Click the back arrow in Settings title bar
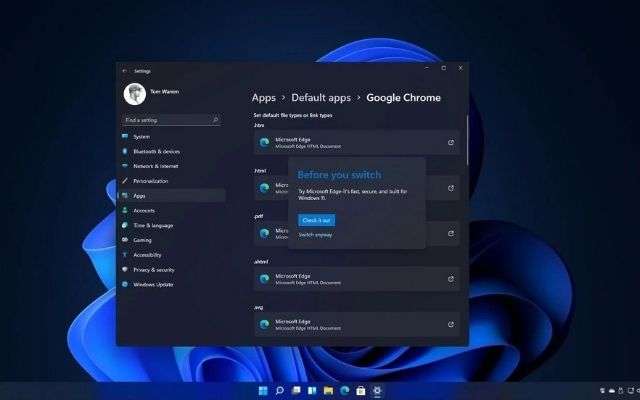The height and width of the screenshot is (400, 640). click(x=124, y=71)
